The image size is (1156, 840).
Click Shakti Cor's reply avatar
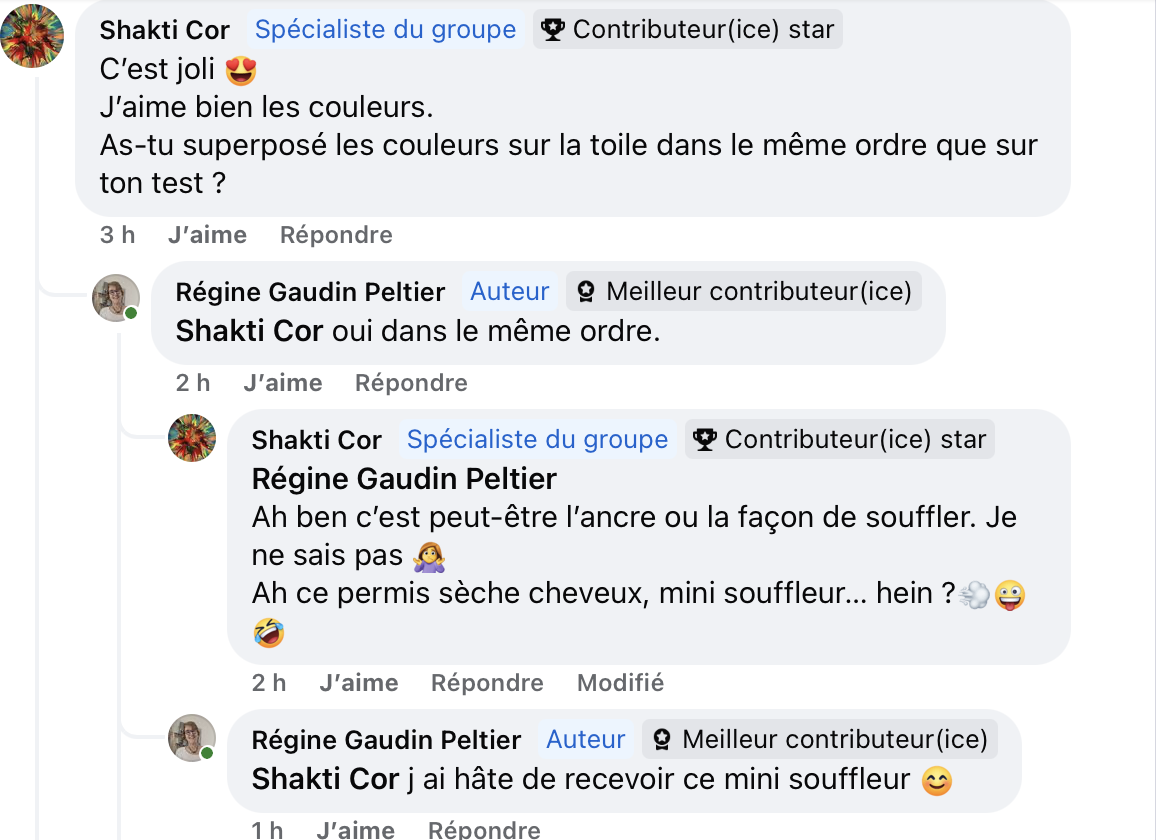(x=192, y=438)
